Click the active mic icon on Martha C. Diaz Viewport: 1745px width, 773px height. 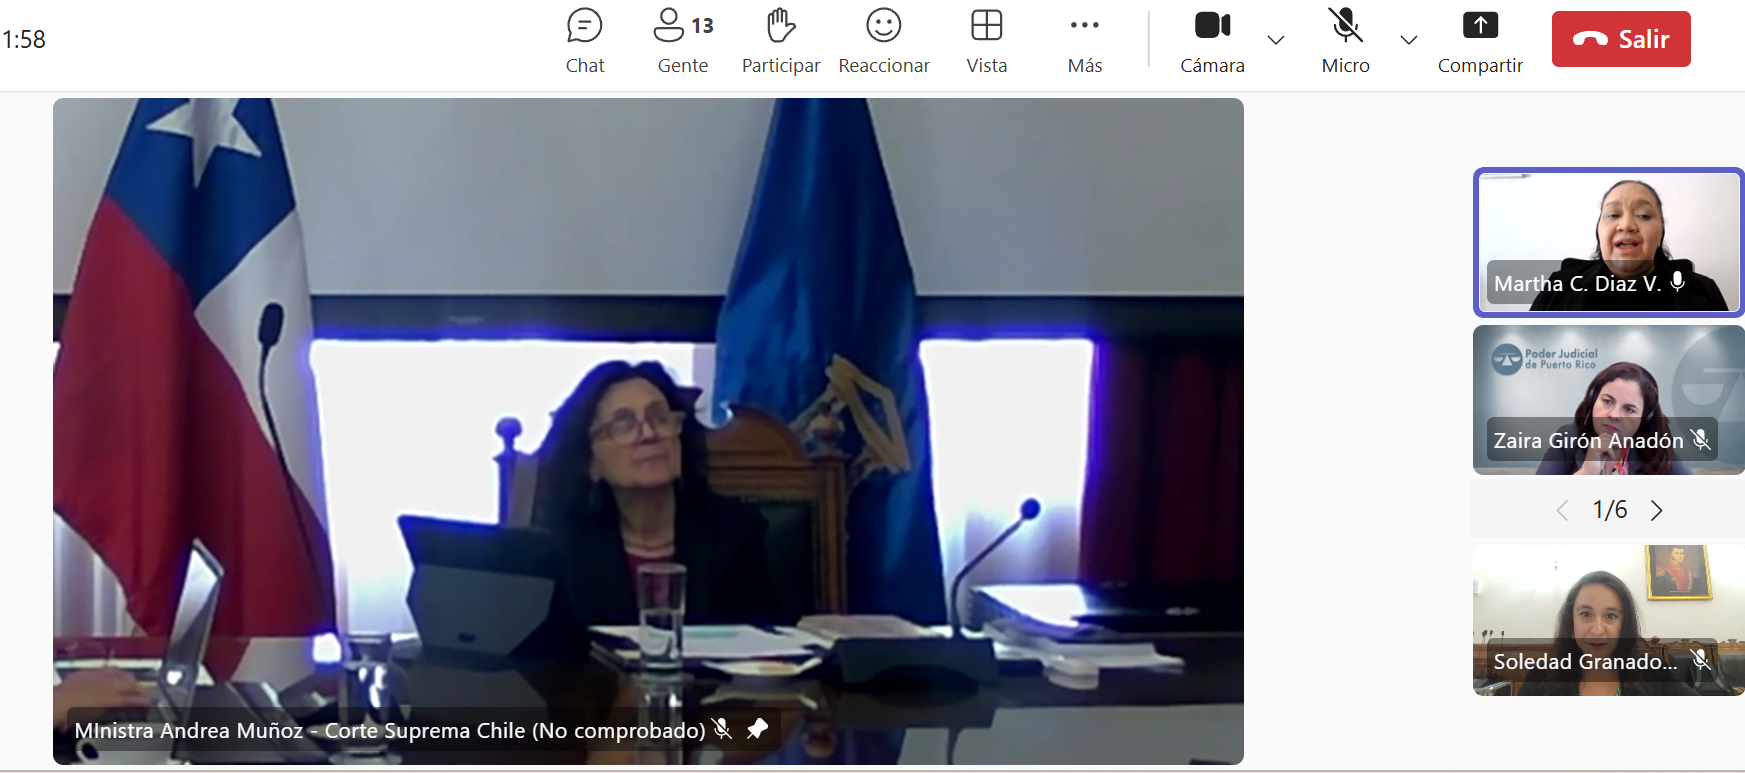(x=1678, y=282)
